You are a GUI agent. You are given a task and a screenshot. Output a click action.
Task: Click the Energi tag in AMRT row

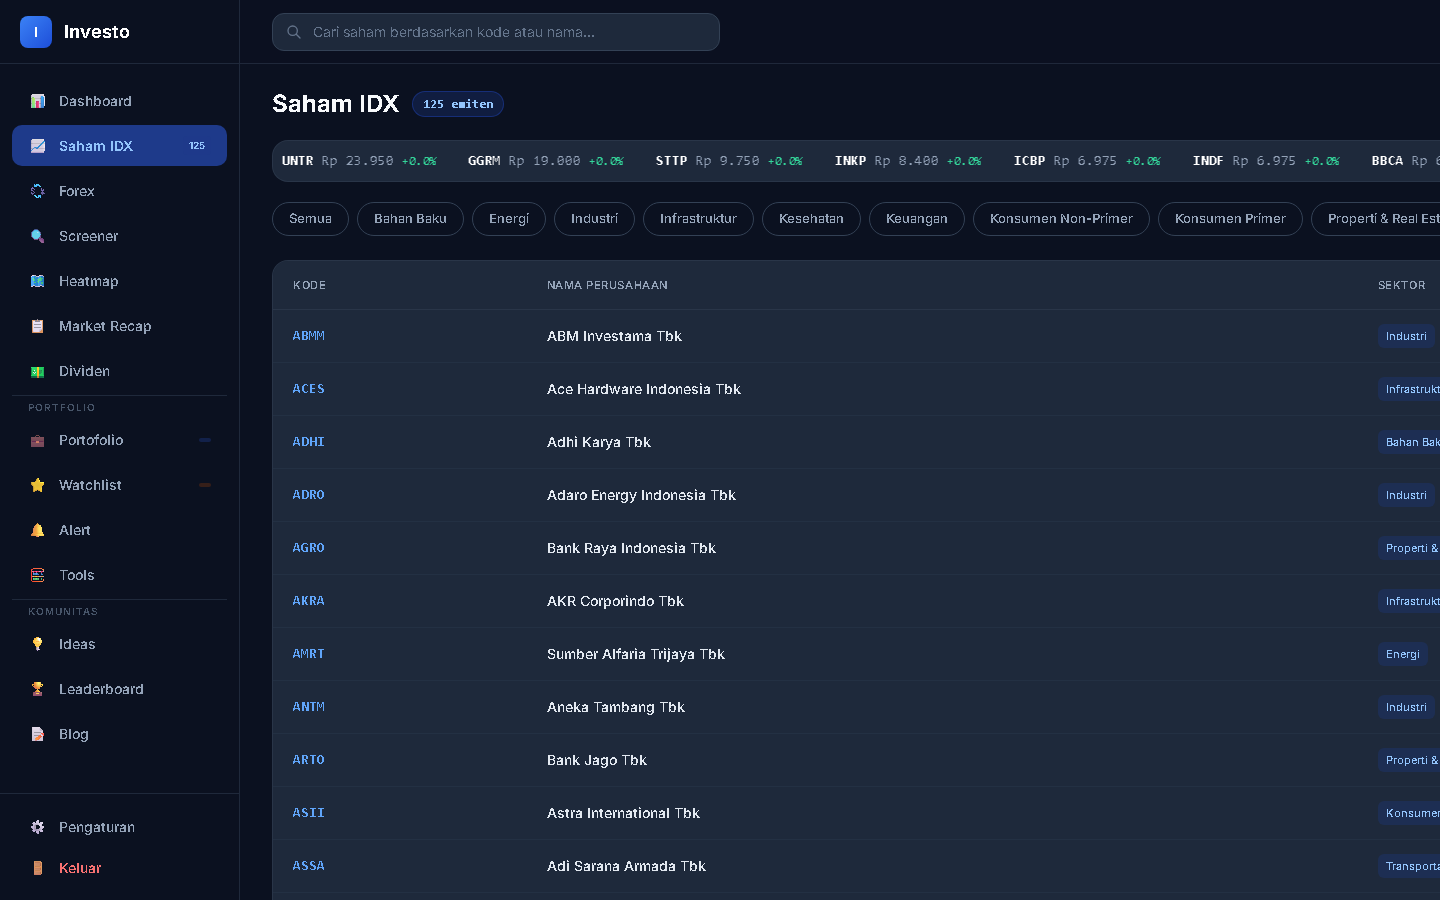[1403, 654]
